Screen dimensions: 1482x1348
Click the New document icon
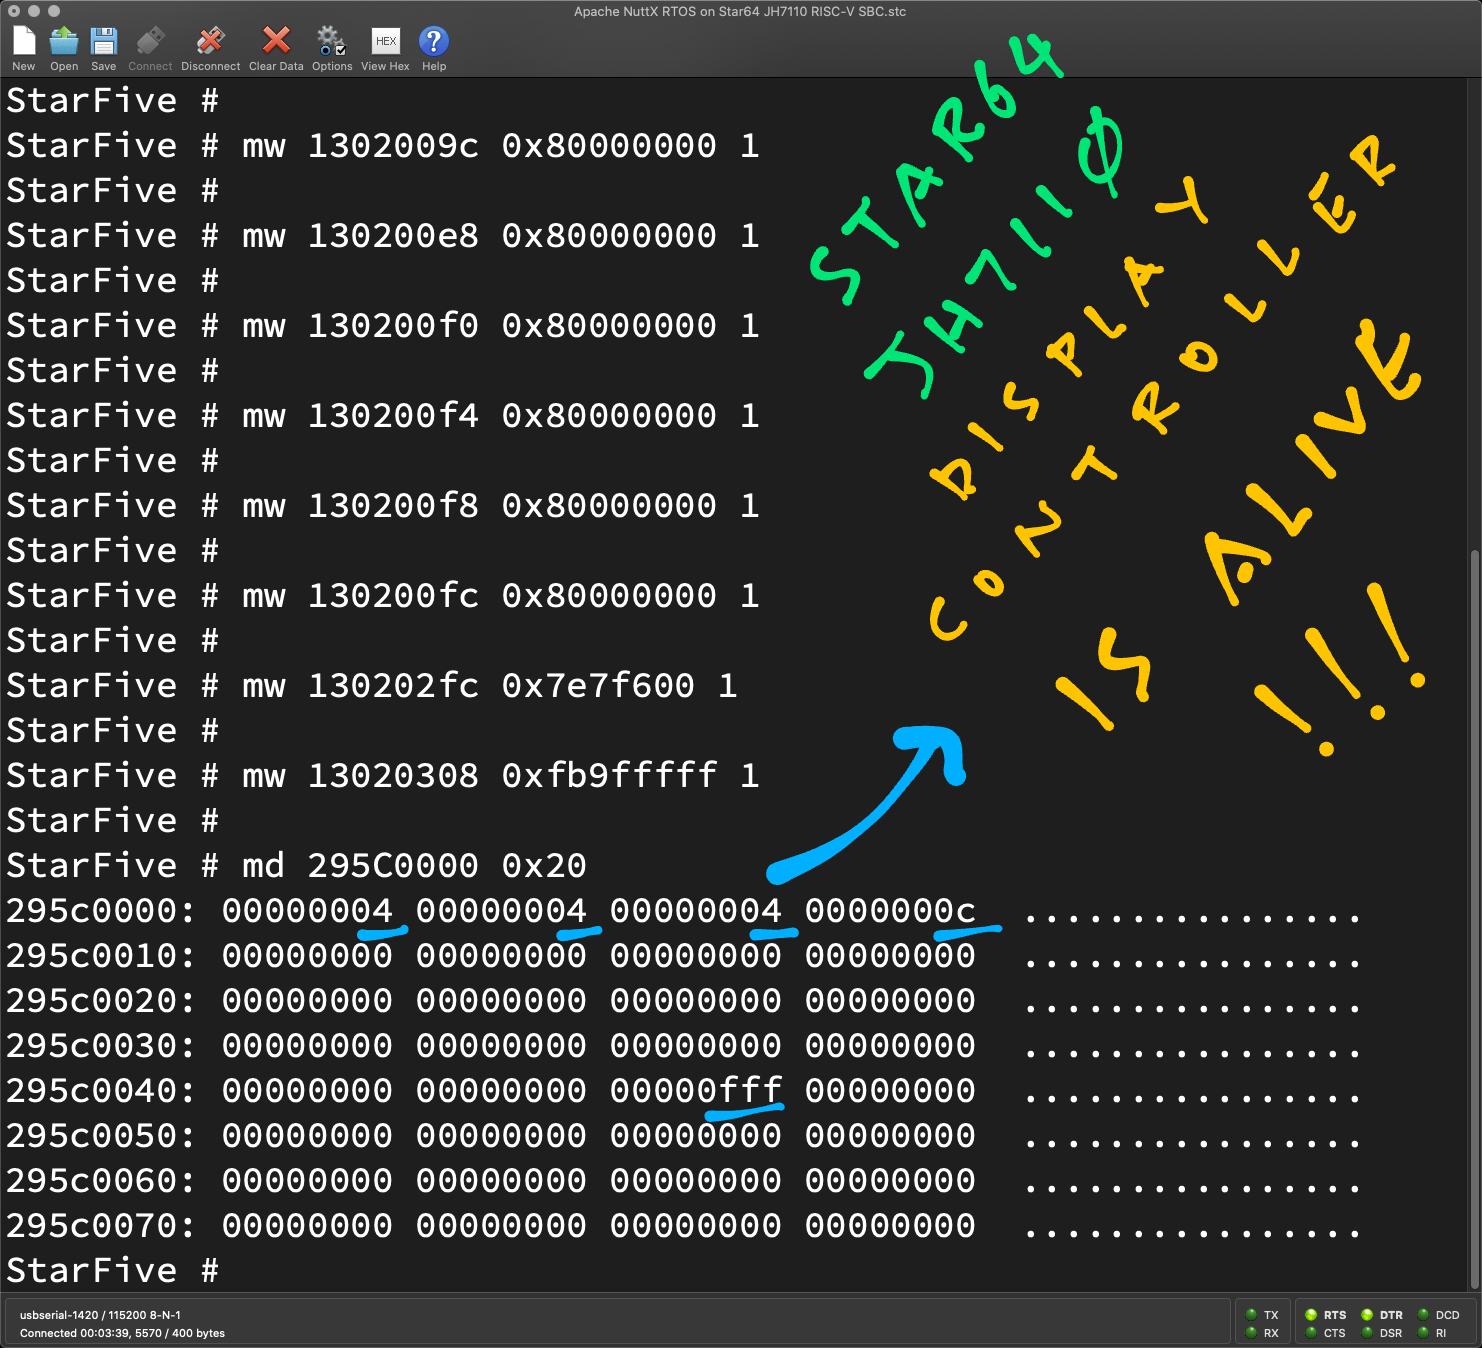[x=24, y=42]
